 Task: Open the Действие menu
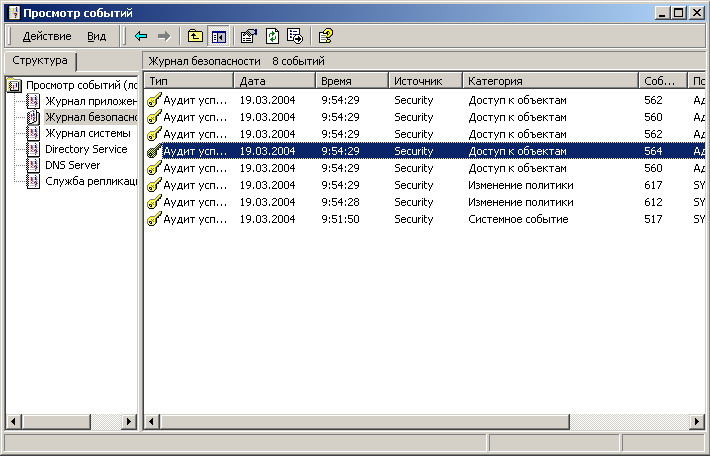pyautogui.click(x=47, y=36)
